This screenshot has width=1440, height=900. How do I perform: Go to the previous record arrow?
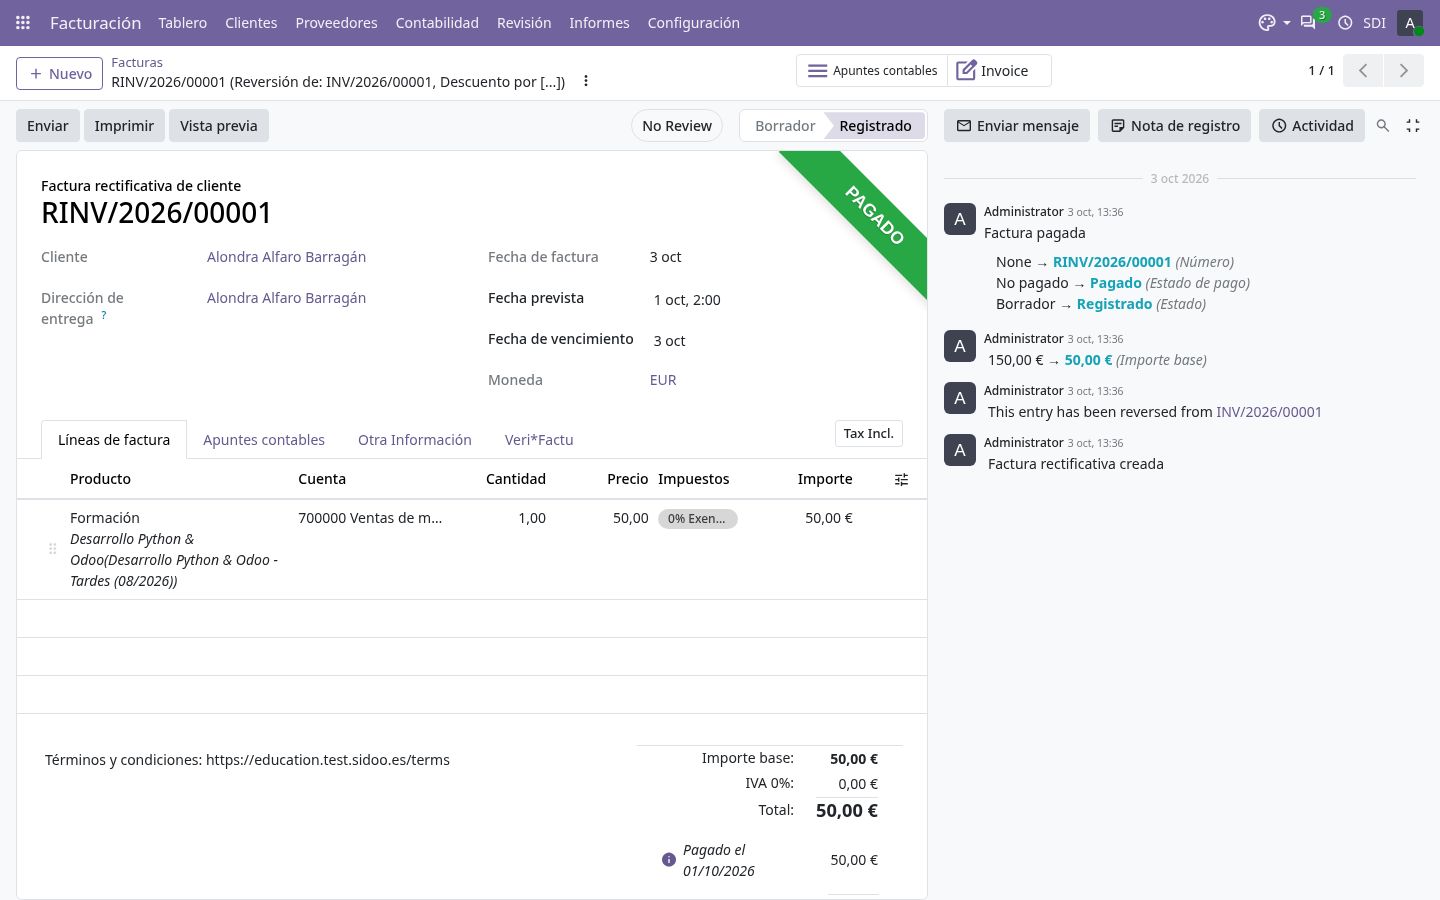(1363, 70)
